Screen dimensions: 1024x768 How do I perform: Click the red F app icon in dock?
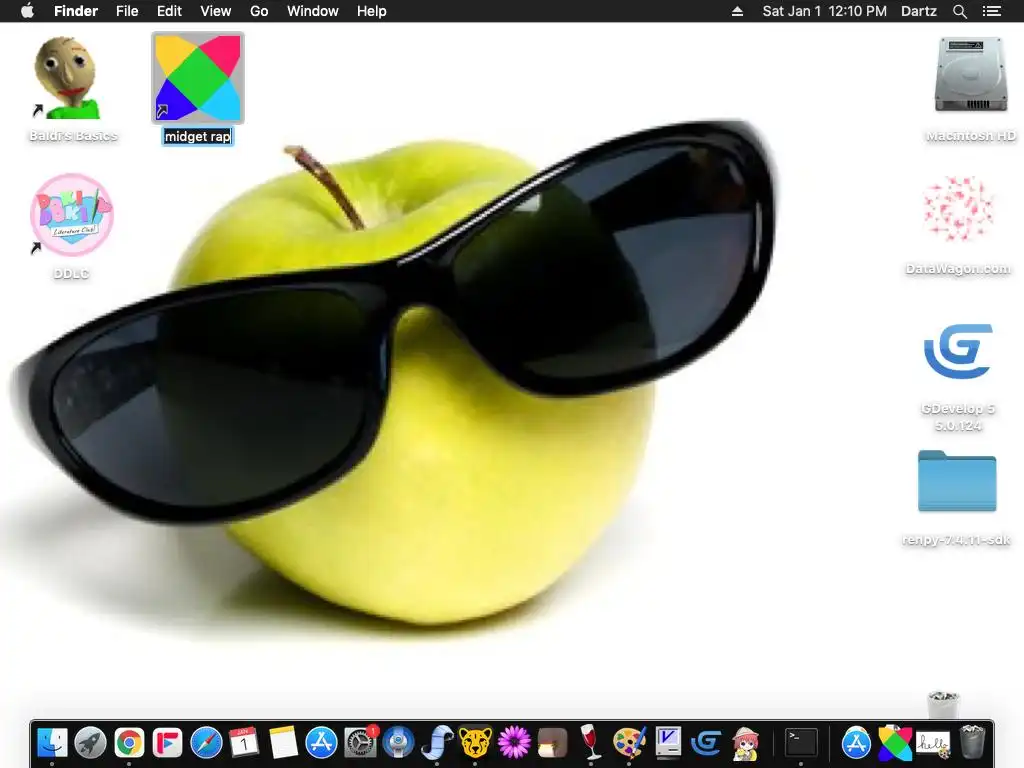167,743
